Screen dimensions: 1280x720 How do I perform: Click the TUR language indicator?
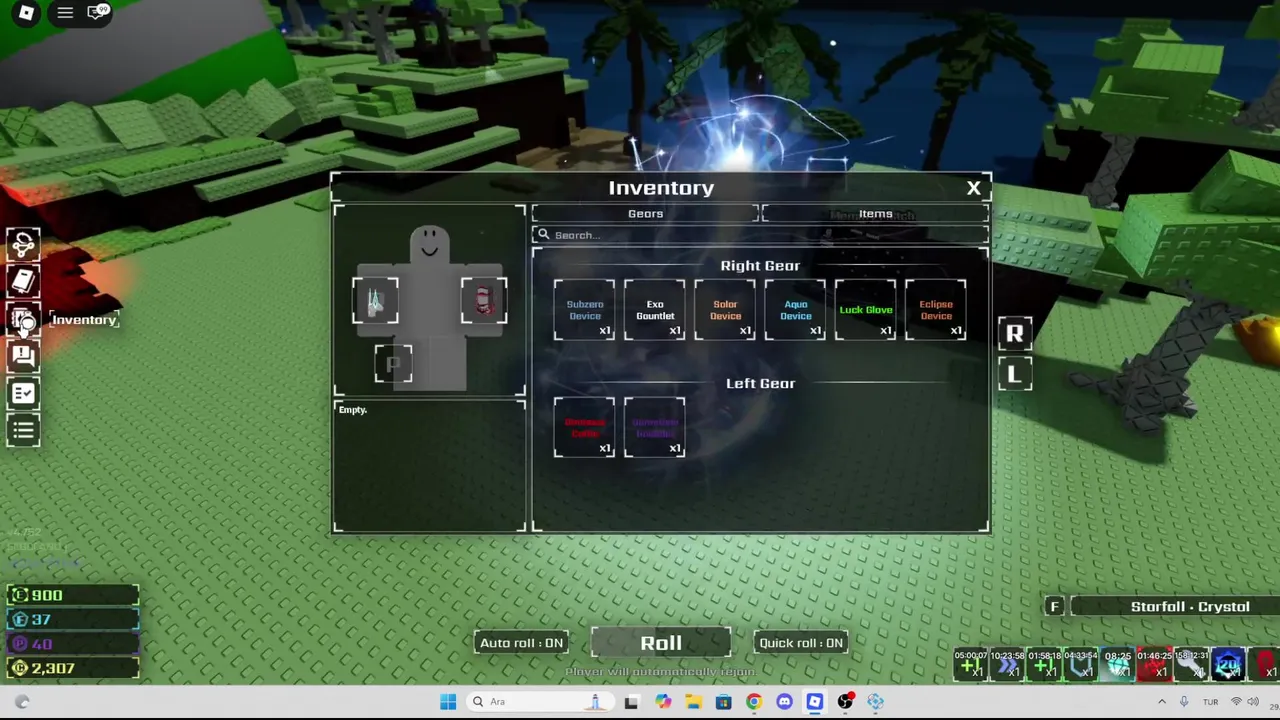[x=1210, y=702]
